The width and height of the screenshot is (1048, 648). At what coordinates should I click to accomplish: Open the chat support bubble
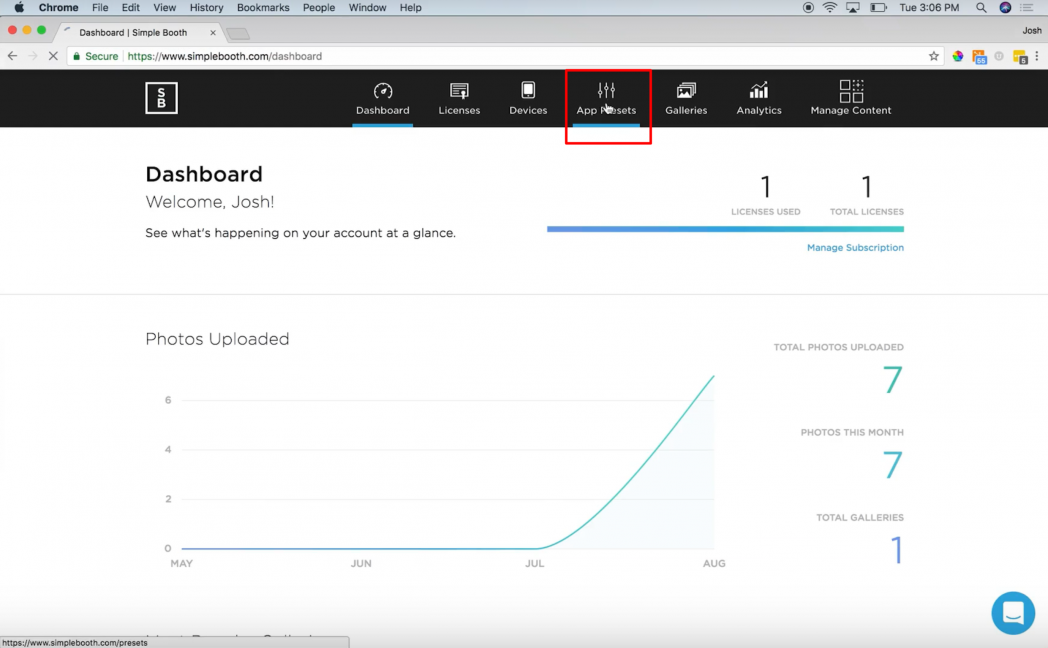tap(1013, 613)
